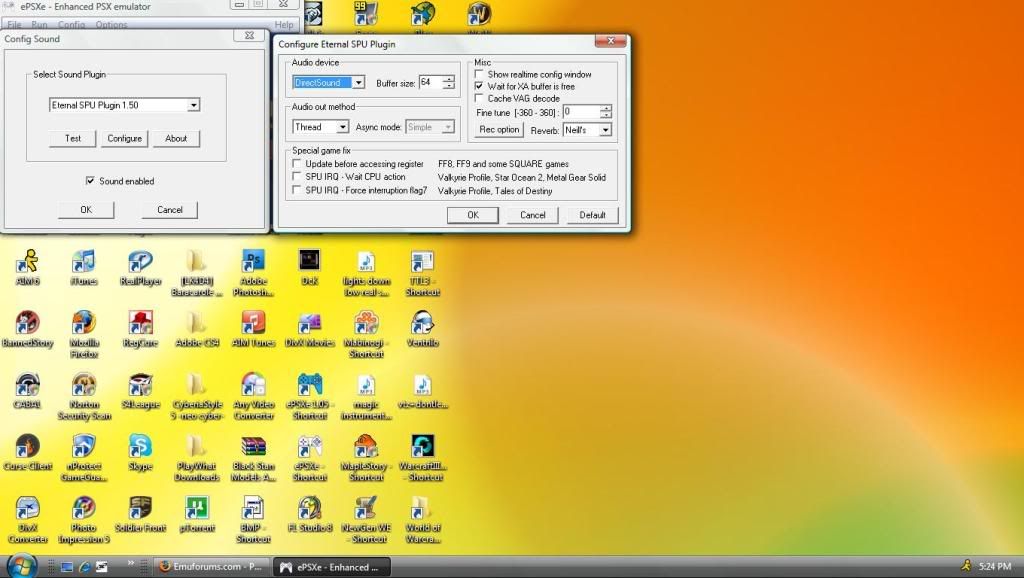1024x578 pixels.
Task: Open Mozilla Firefox desktop shortcut
Action: 84,334
